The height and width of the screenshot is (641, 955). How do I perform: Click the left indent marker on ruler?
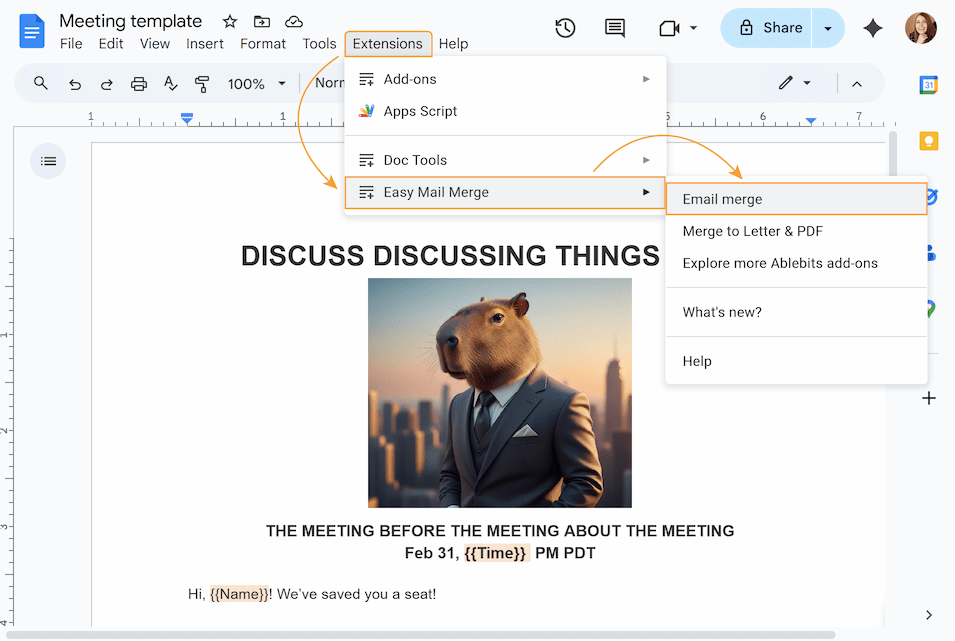coord(187,118)
